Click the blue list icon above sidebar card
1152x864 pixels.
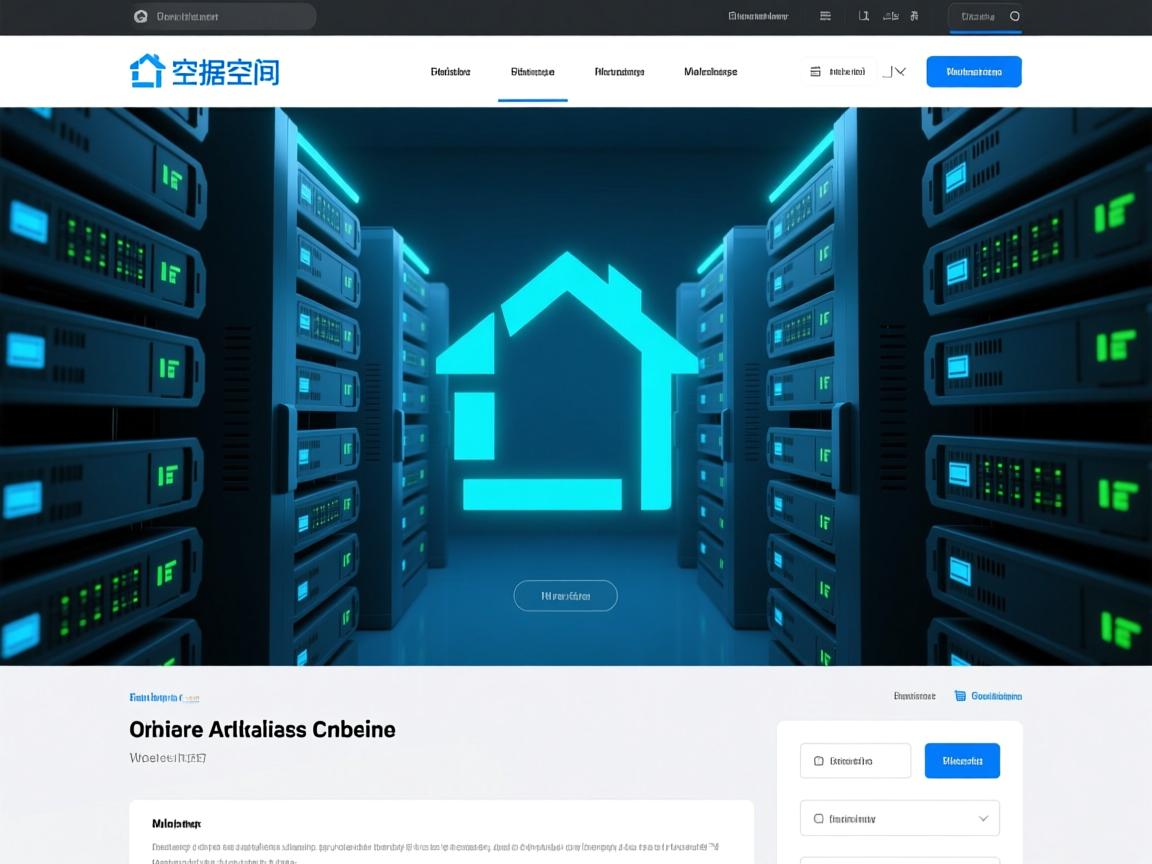(960, 696)
